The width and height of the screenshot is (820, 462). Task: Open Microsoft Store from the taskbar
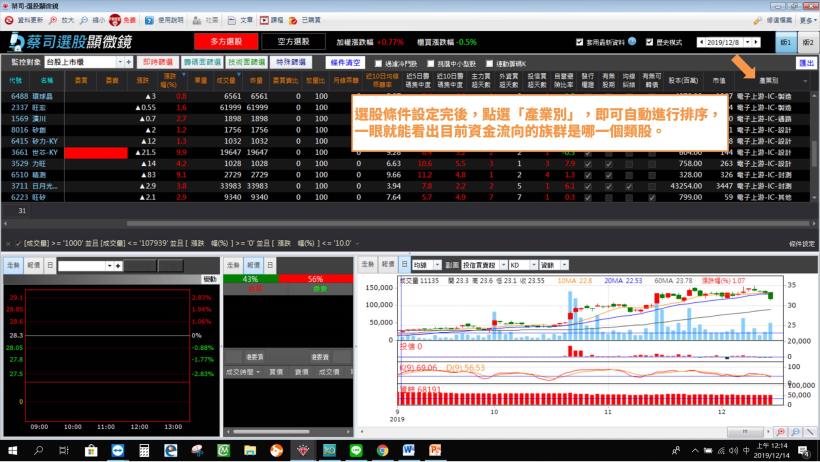click(x=91, y=450)
